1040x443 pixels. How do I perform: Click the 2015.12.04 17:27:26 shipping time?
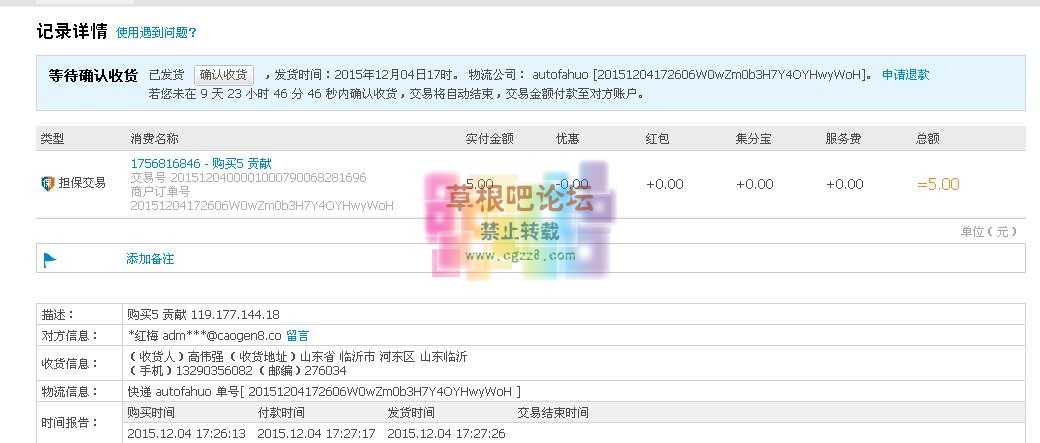tap(446, 434)
